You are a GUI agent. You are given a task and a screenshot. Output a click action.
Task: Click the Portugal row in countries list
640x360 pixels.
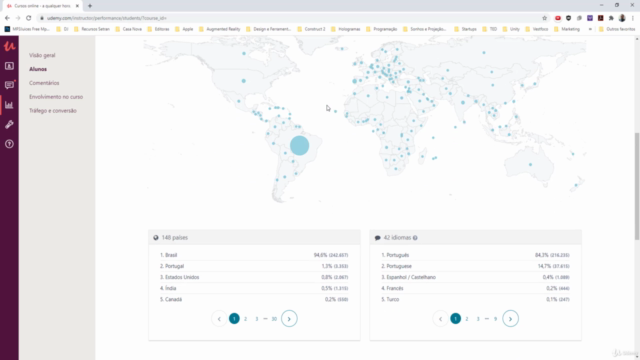tap(254, 266)
